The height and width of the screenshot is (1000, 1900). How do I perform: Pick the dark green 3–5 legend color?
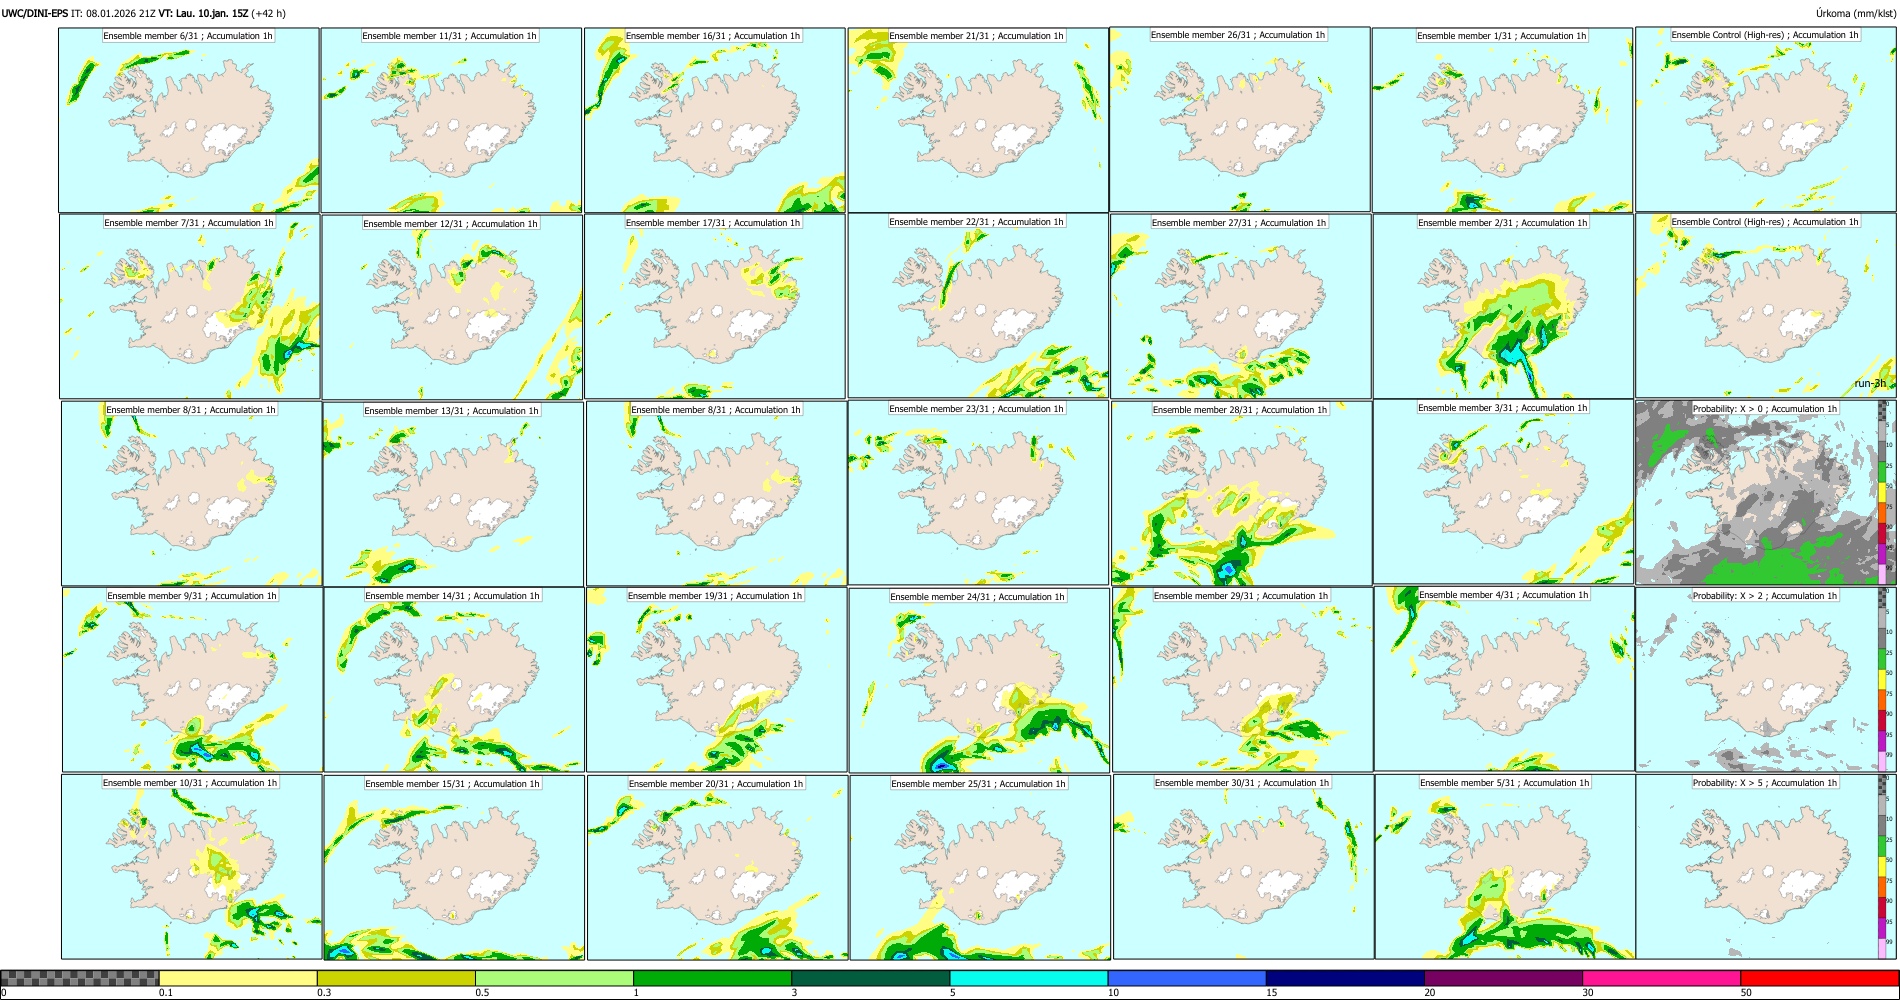870,978
